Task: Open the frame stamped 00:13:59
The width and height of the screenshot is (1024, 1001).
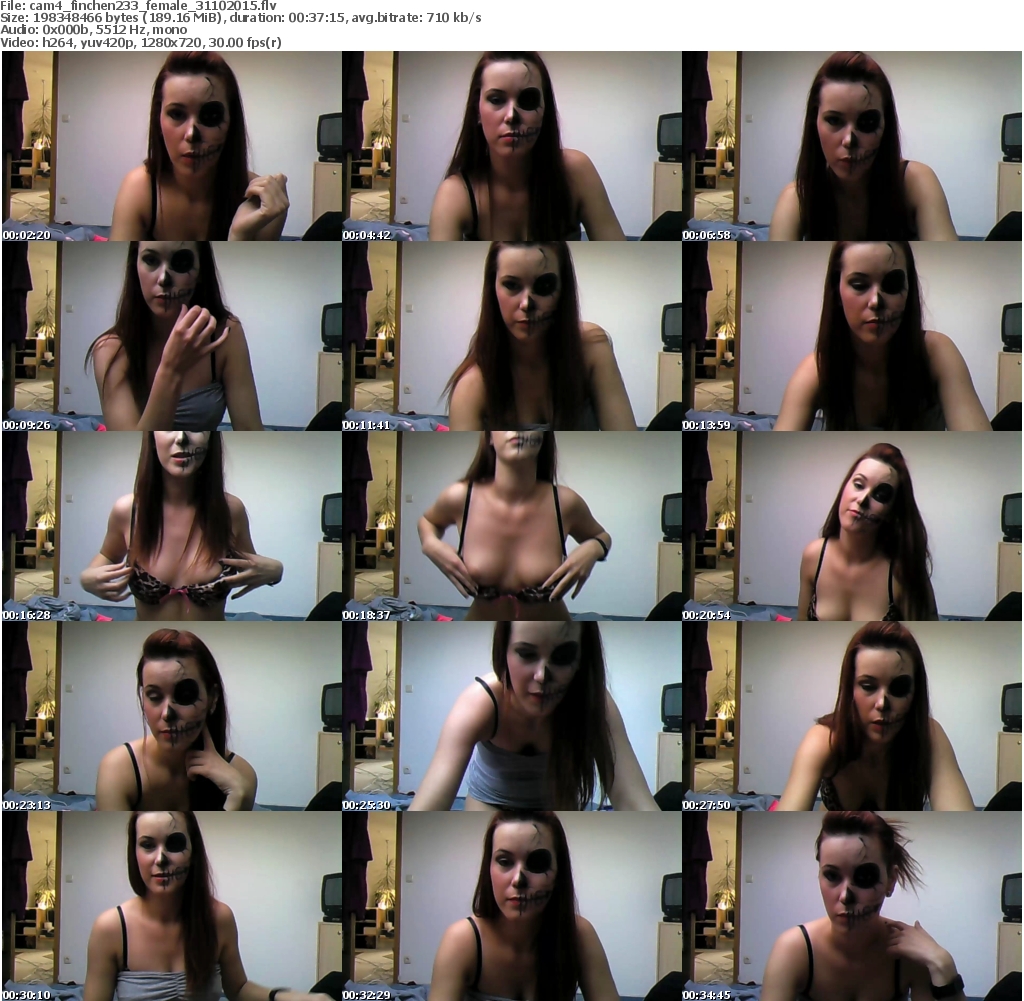Action: tap(852, 336)
